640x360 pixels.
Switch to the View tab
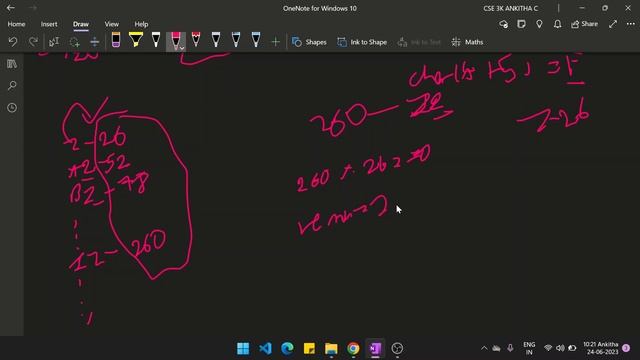point(111,24)
